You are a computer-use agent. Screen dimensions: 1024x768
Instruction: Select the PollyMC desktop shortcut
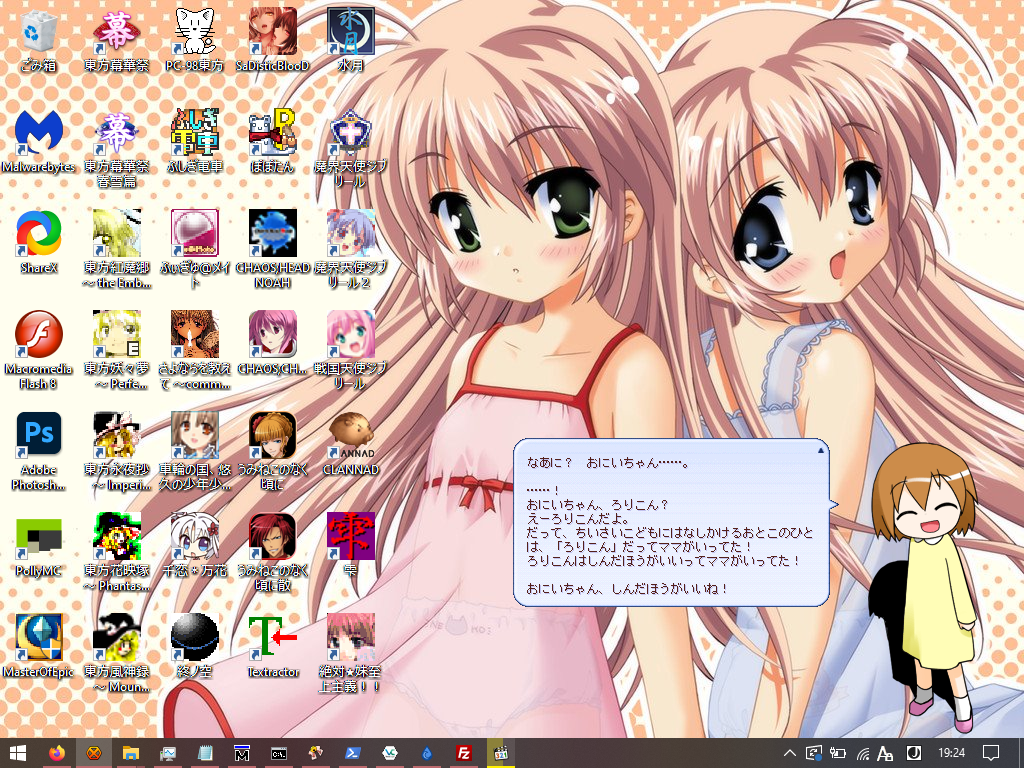(39, 545)
